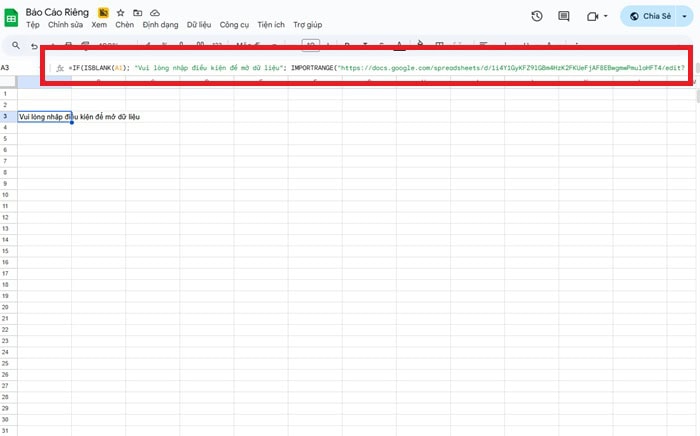
Task: Click the search magnifier in toolbar
Action: click(x=17, y=45)
